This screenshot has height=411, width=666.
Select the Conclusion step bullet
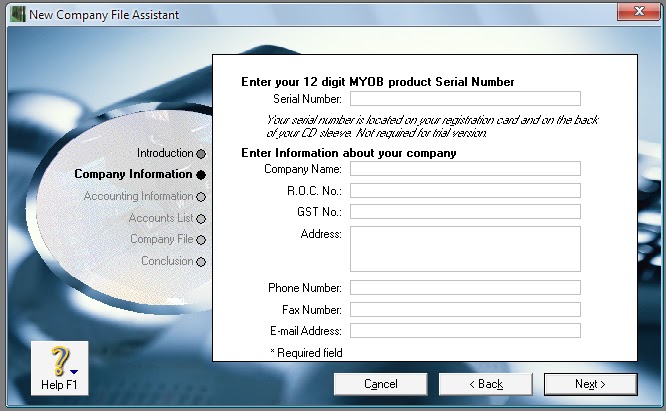tap(201, 262)
